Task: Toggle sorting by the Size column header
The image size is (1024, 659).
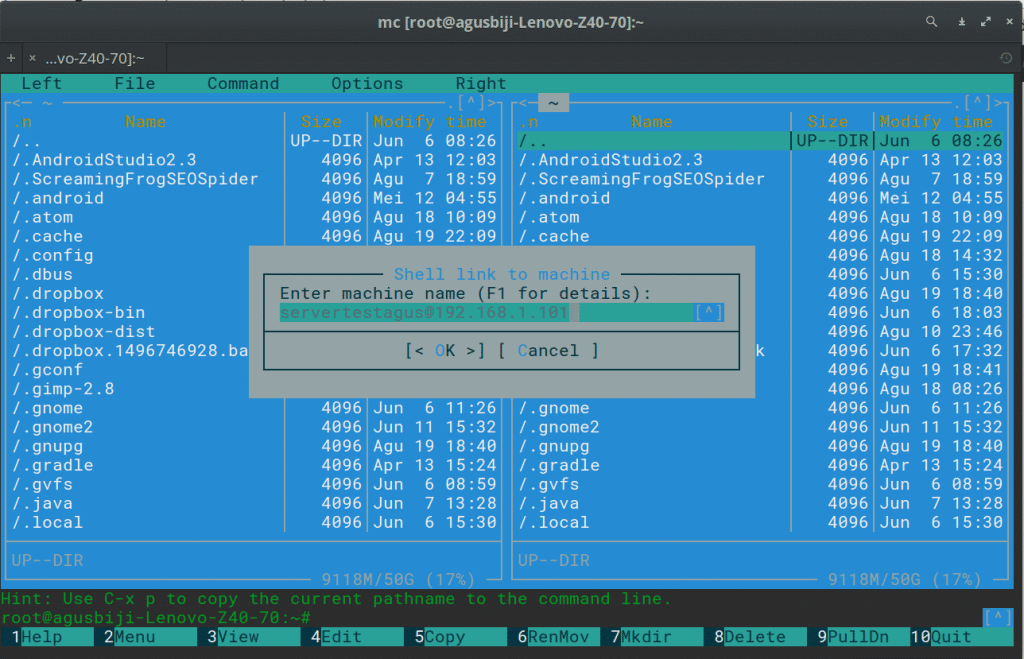Action: [322, 121]
